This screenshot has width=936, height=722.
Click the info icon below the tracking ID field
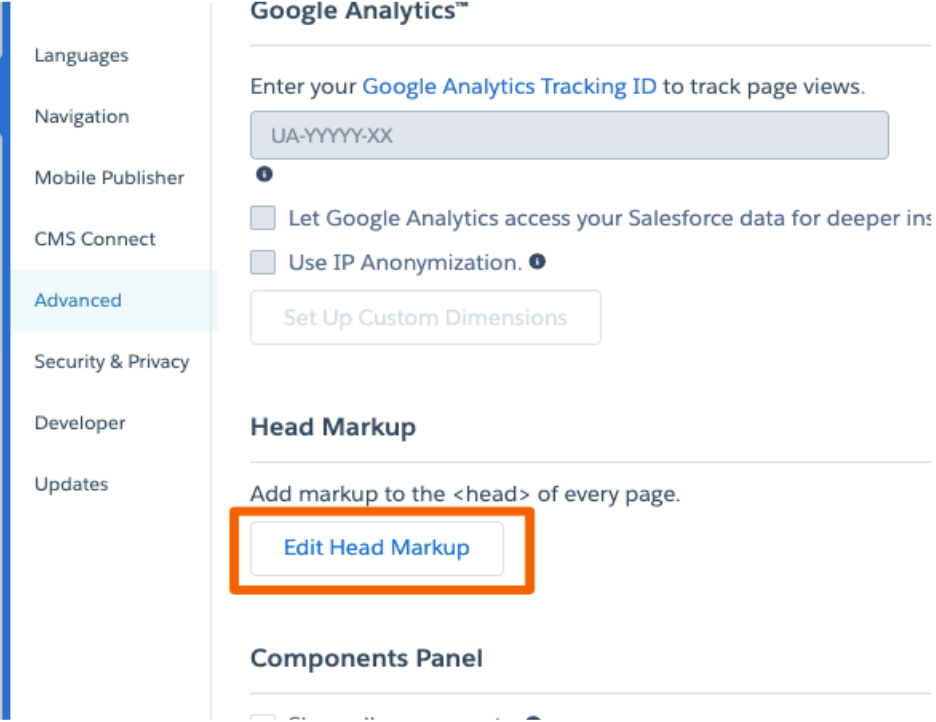coord(264,174)
